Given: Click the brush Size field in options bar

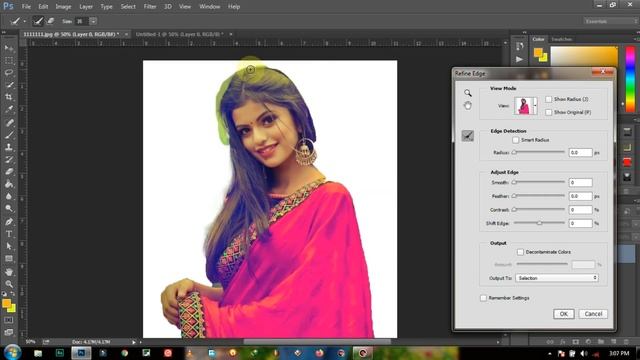Looking at the screenshot, I should [82, 21].
